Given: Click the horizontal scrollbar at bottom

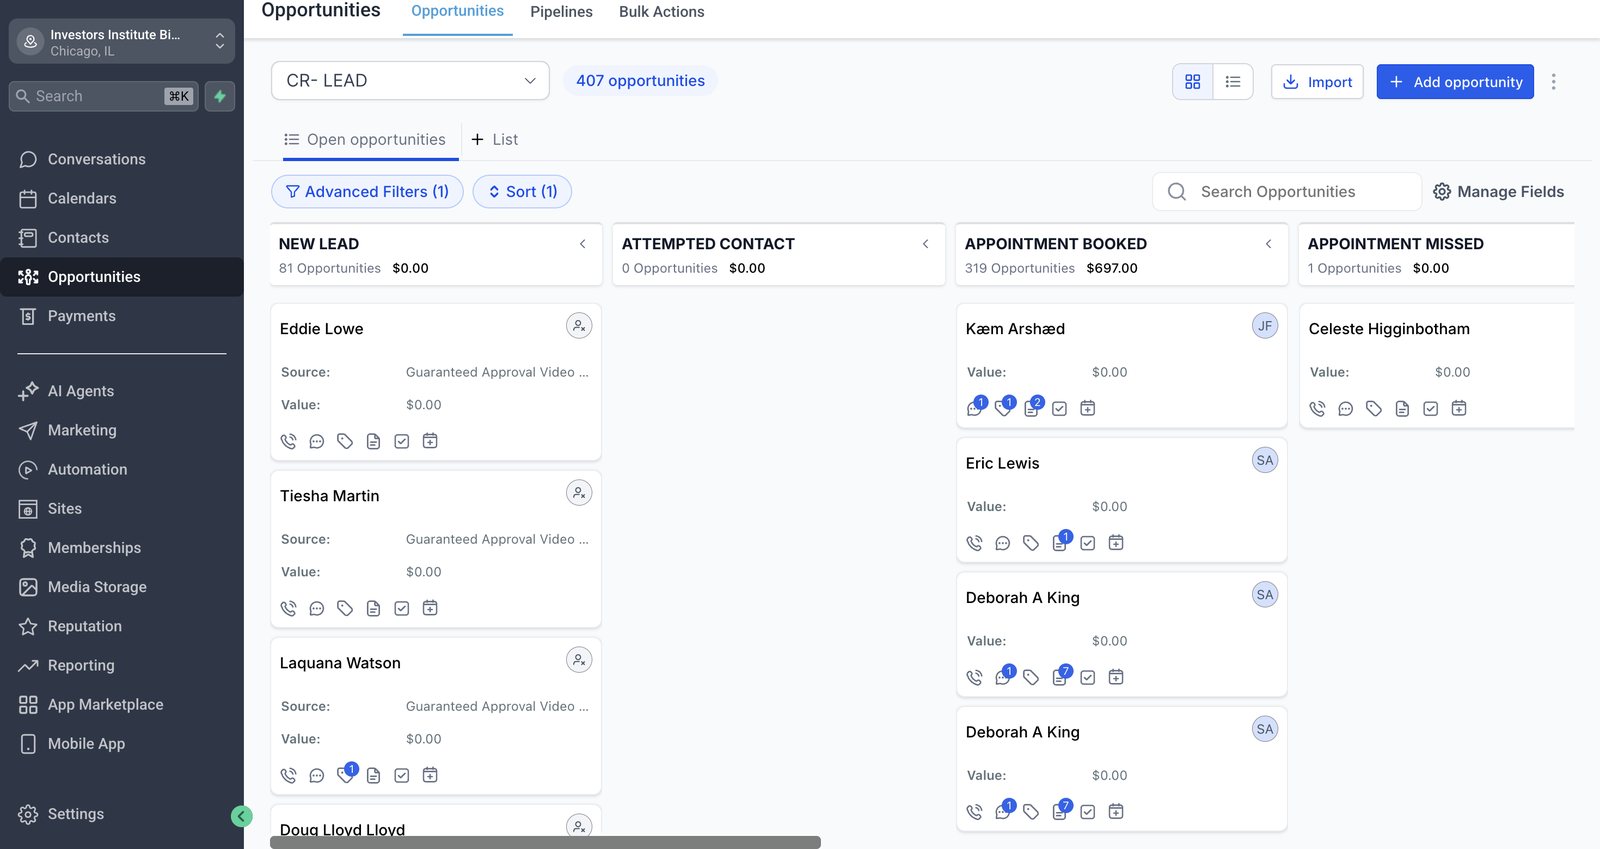Looking at the screenshot, I should coord(545,842).
